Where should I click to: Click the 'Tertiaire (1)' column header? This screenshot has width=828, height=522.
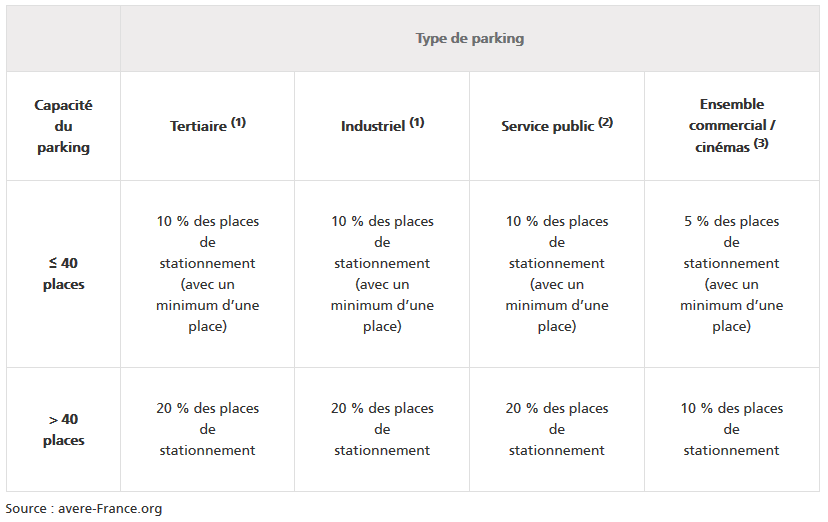(208, 126)
